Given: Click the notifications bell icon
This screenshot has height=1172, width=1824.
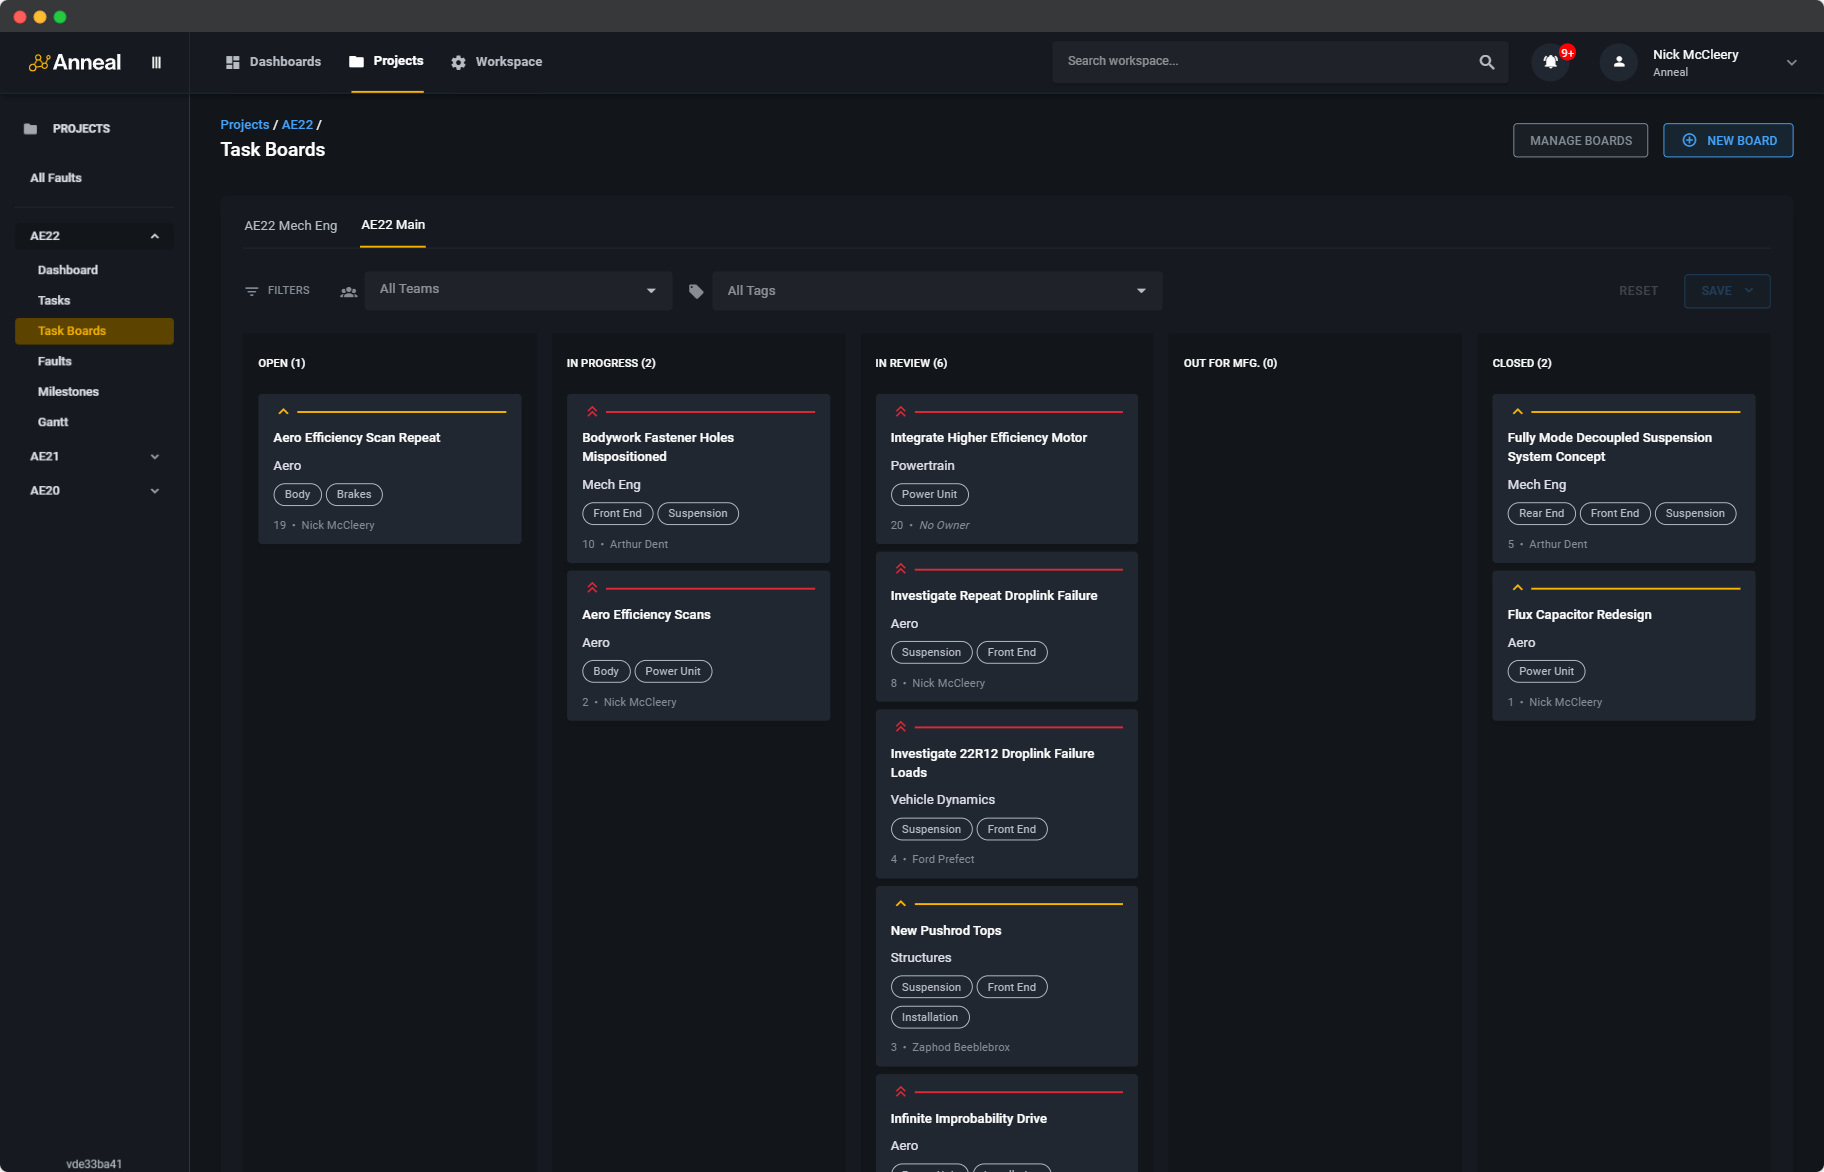Looking at the screenshot, I should [x=1550, y=62].
